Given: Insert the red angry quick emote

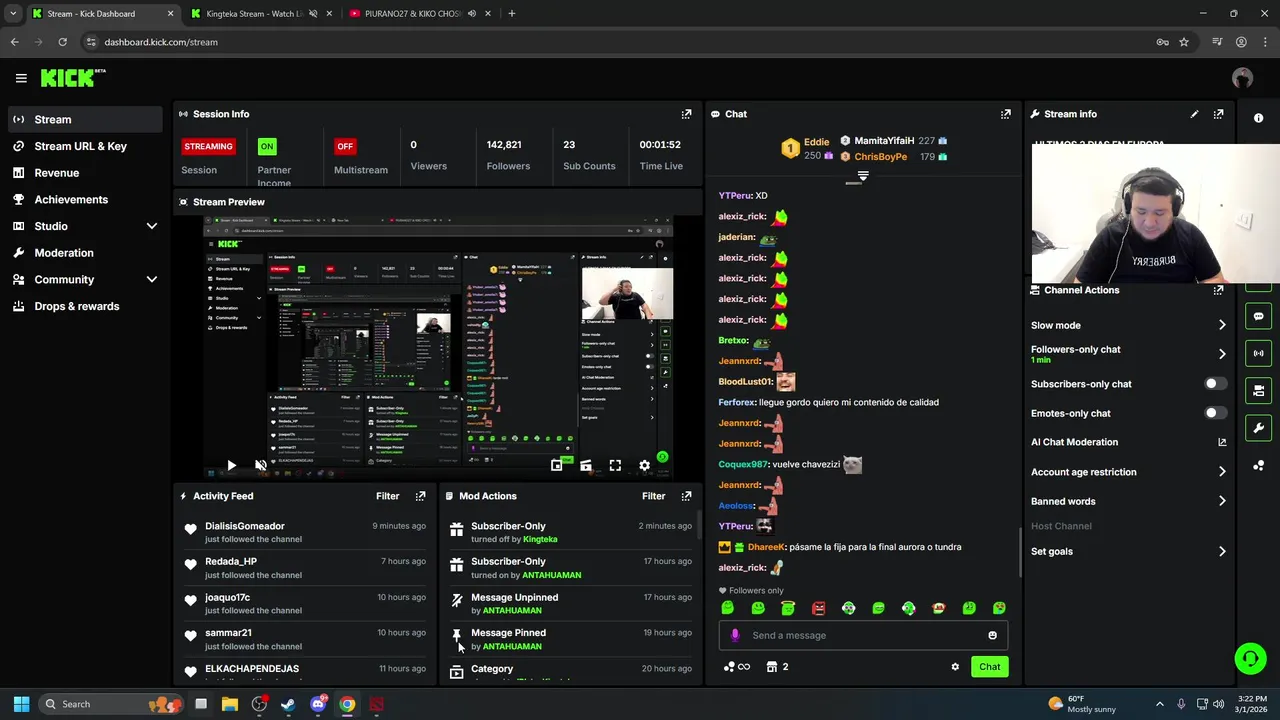Looking at the screenshot, I should tap(818, 608).
